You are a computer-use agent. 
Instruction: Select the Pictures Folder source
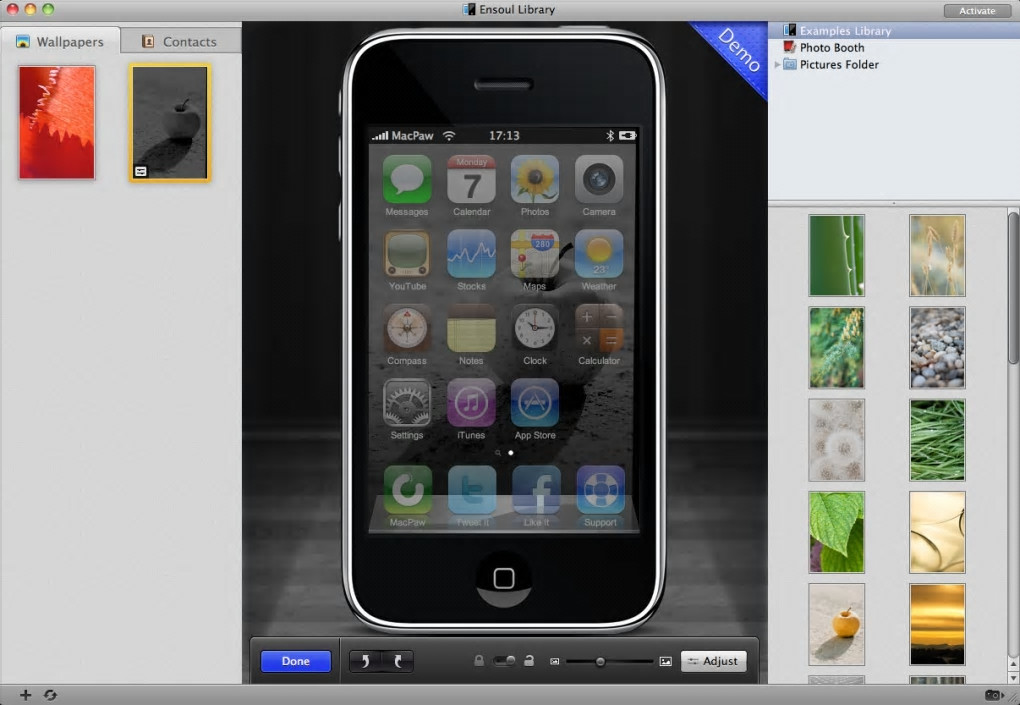[x=893, y=64]
